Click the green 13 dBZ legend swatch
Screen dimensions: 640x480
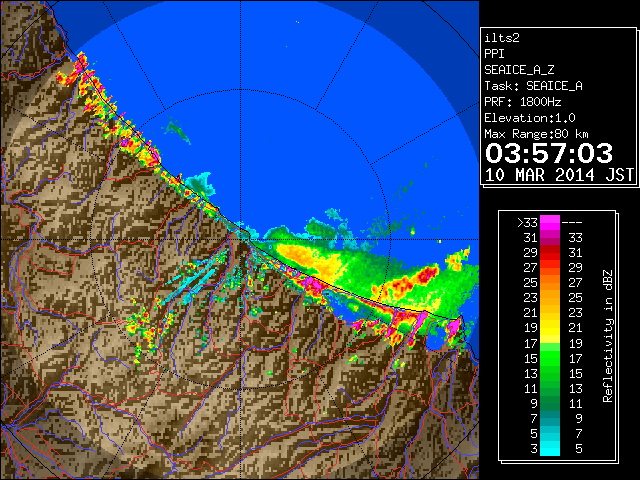tap(549, 373)
